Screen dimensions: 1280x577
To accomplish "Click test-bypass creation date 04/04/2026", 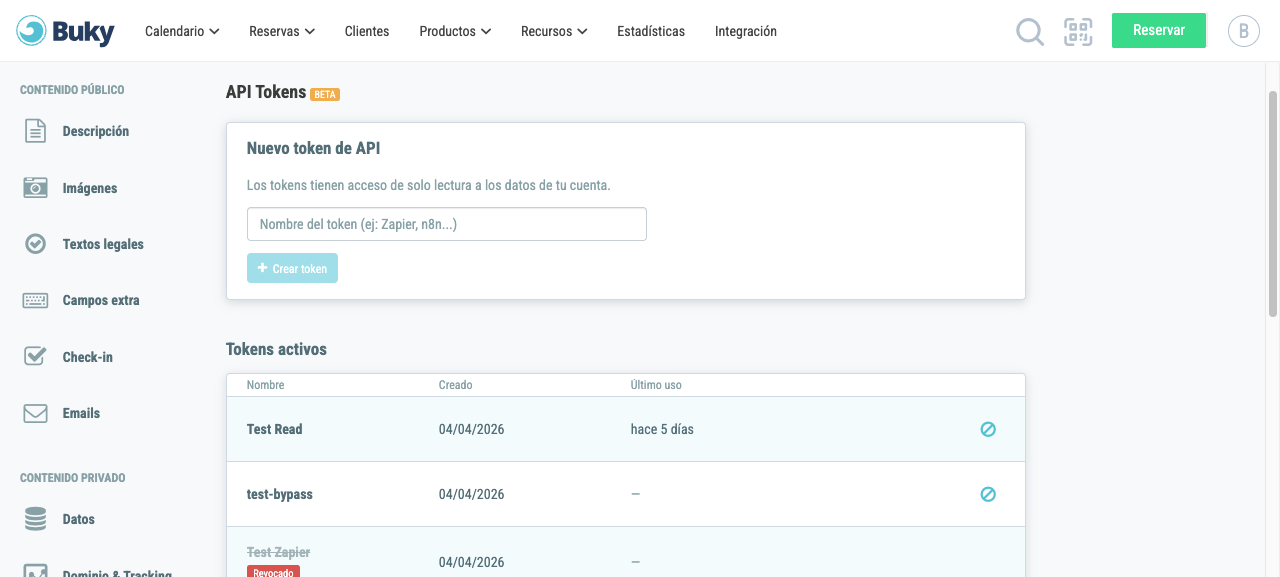I will 471,494.
